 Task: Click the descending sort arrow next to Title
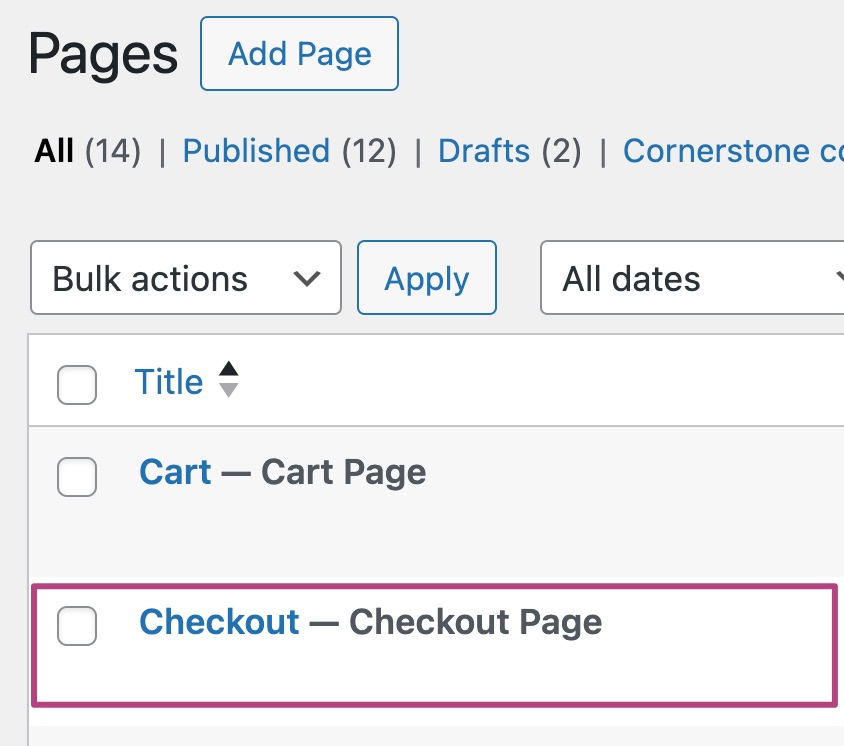click(229, 391)
